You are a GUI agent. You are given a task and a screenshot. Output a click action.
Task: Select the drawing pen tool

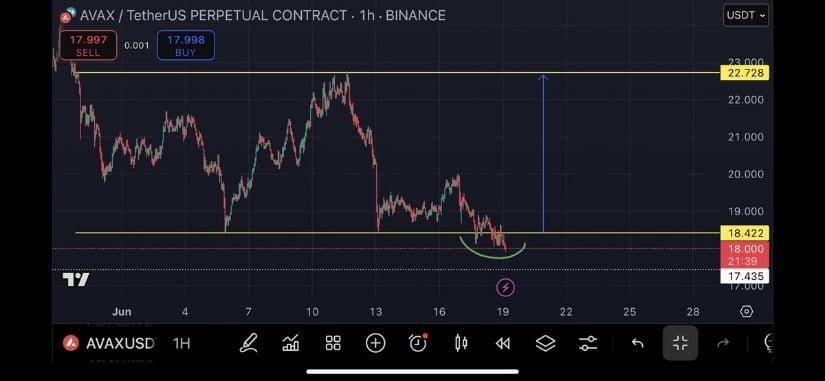click(248, 344)
